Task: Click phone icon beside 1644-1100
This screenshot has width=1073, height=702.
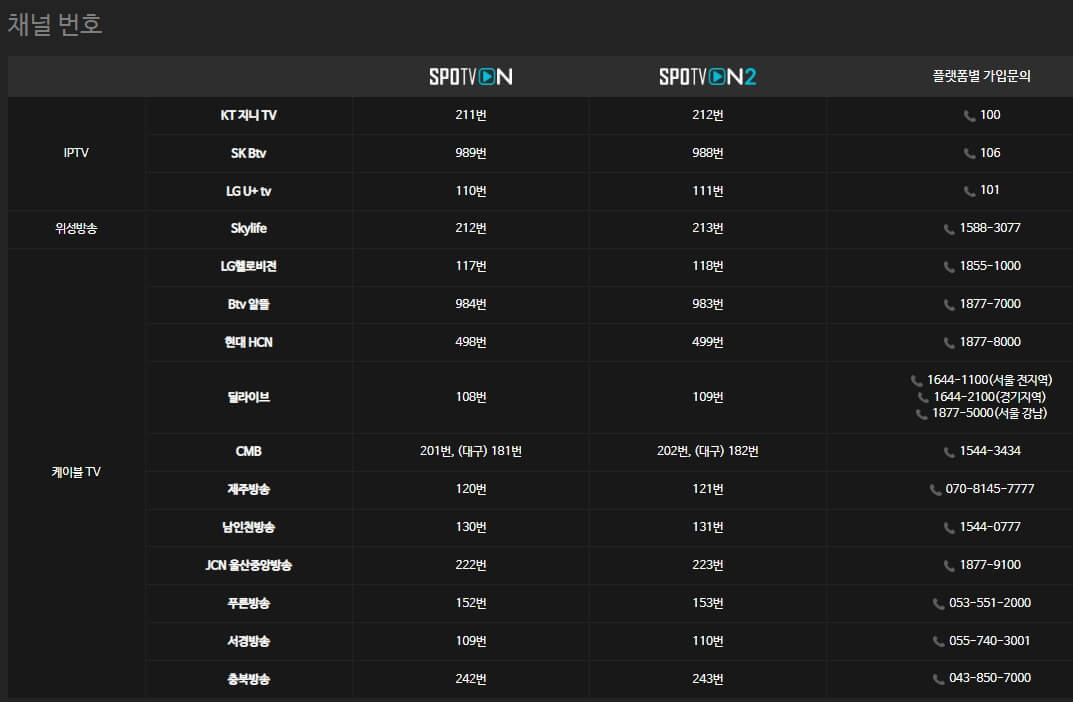Action: coord(916,380)
